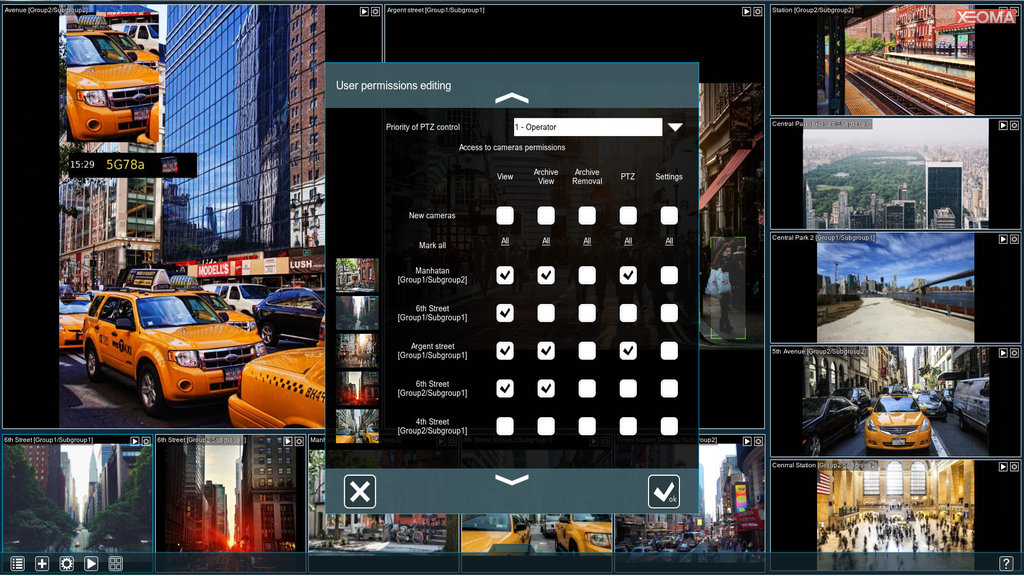Play archive of 6th Street Group1 camera
The width and height of the screenshot is (1024, 576).
point(135,441)
